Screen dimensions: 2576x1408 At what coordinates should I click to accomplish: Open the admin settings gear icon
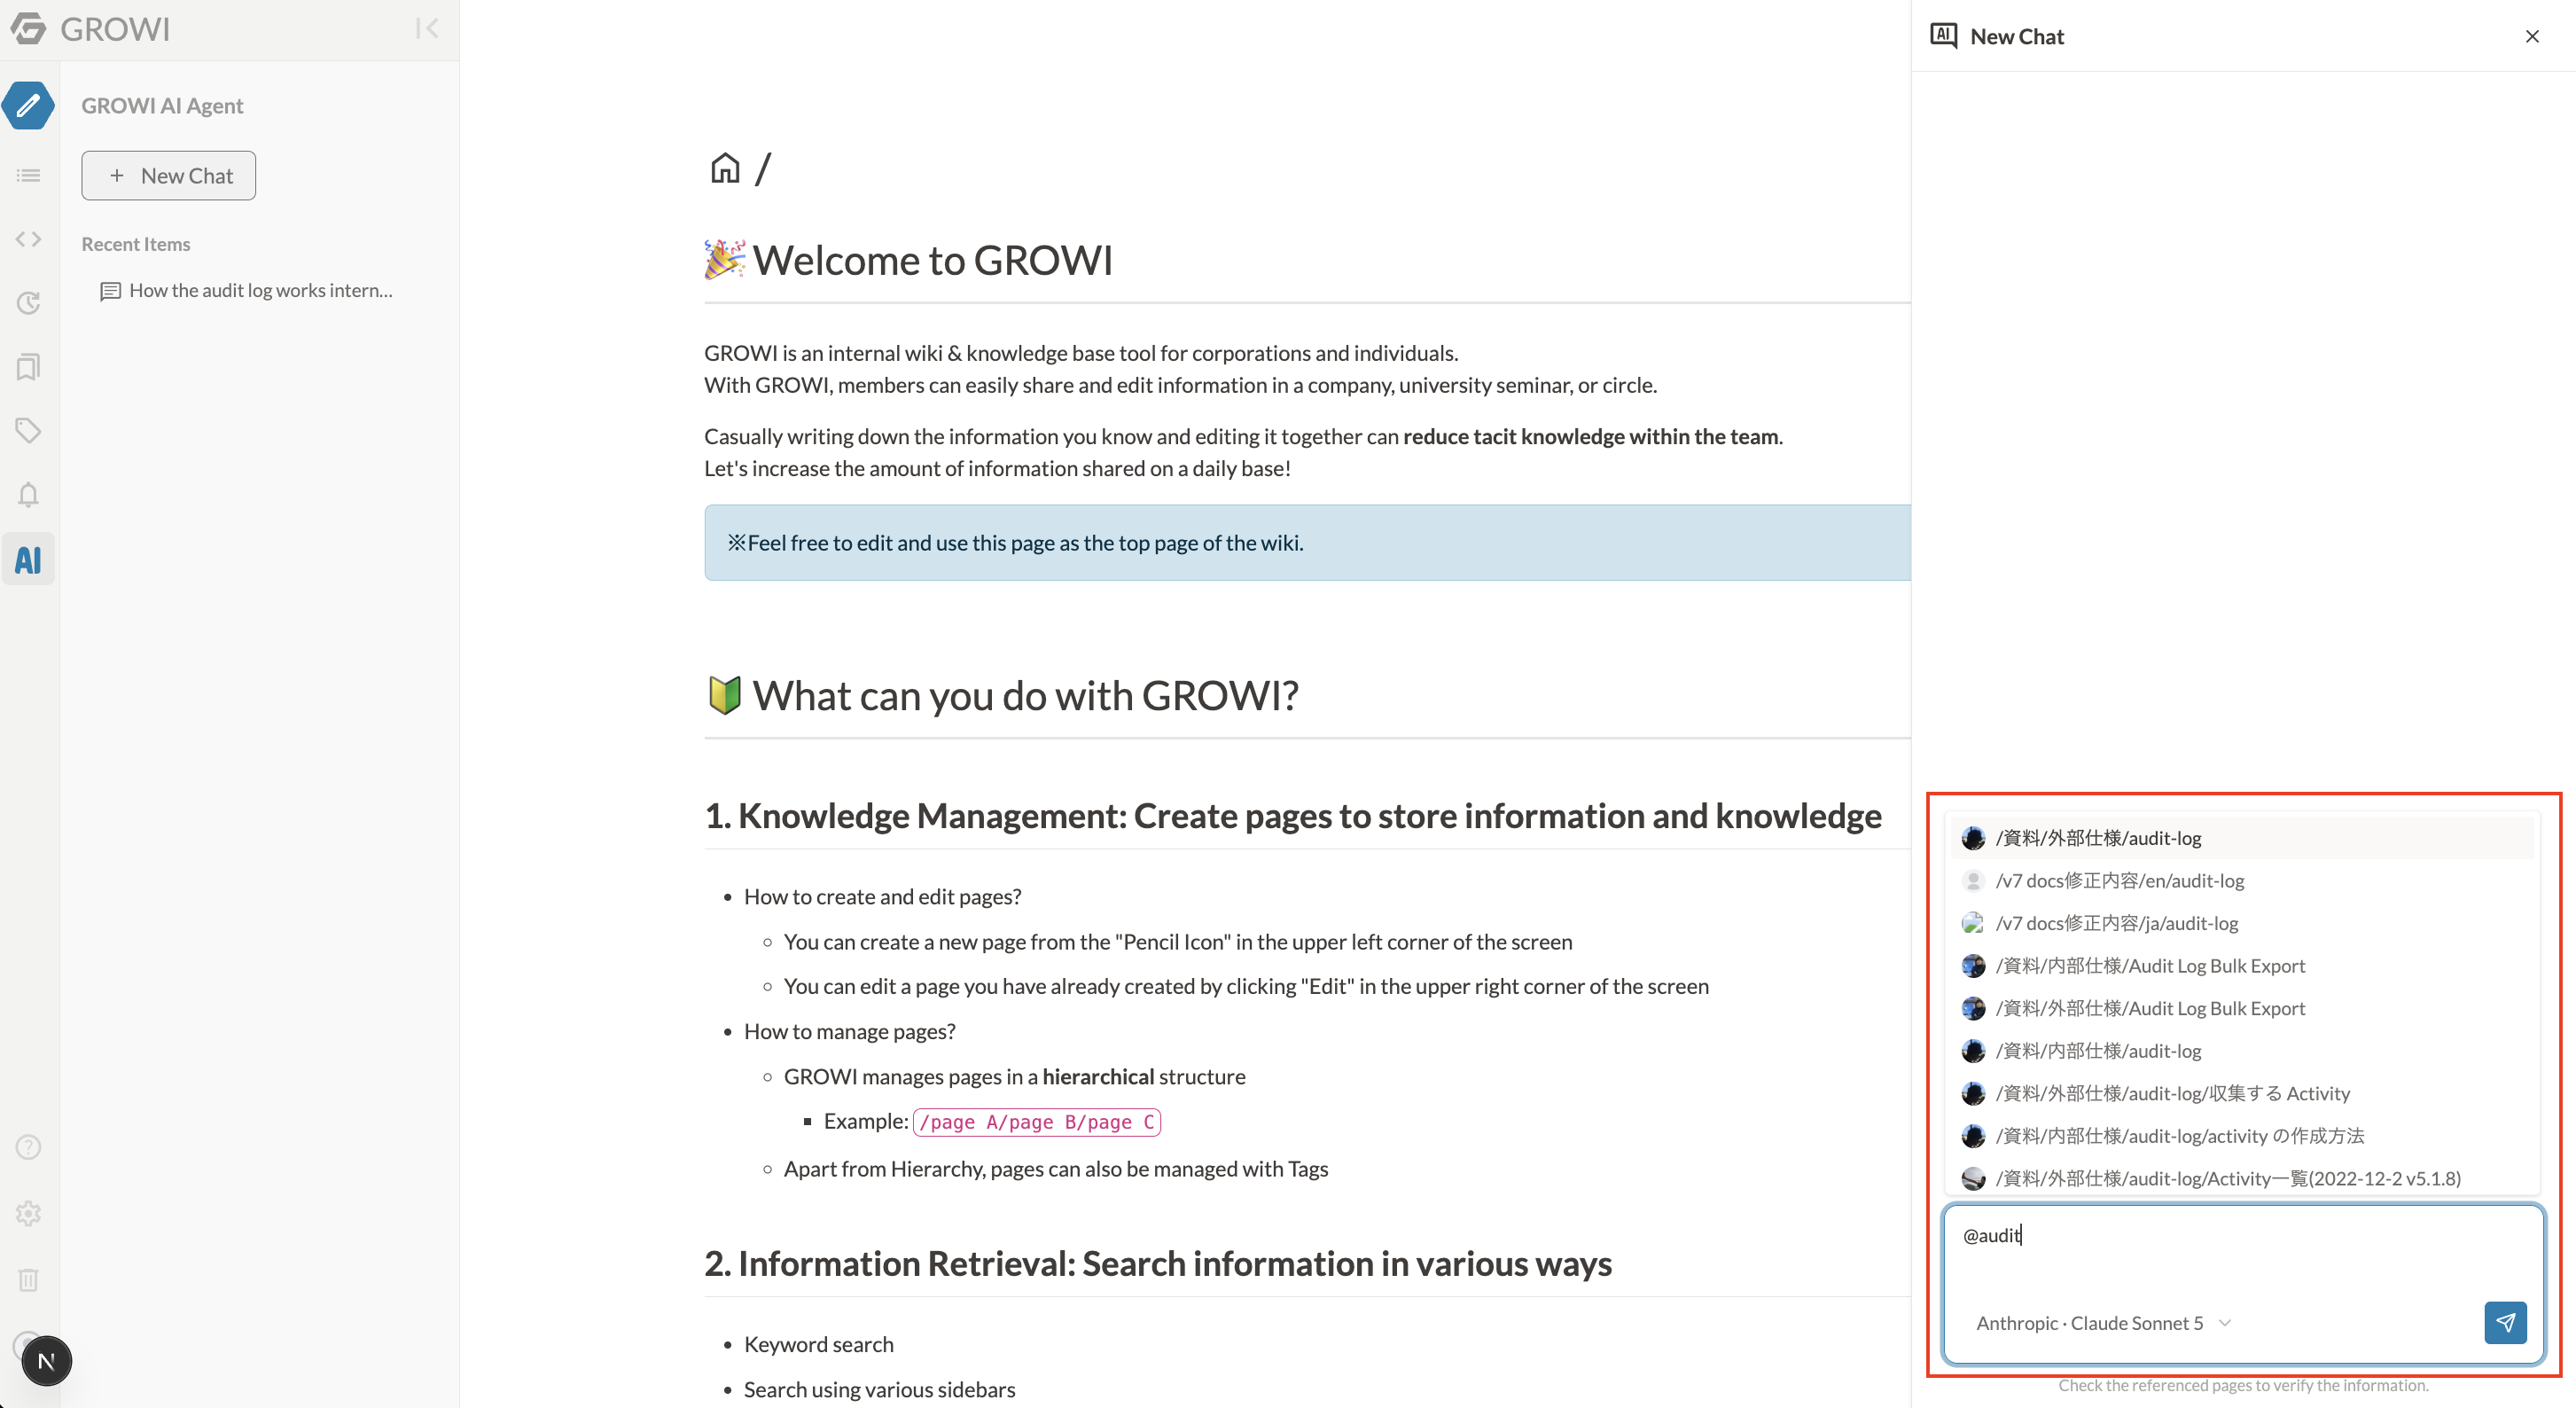(28, 1213)
